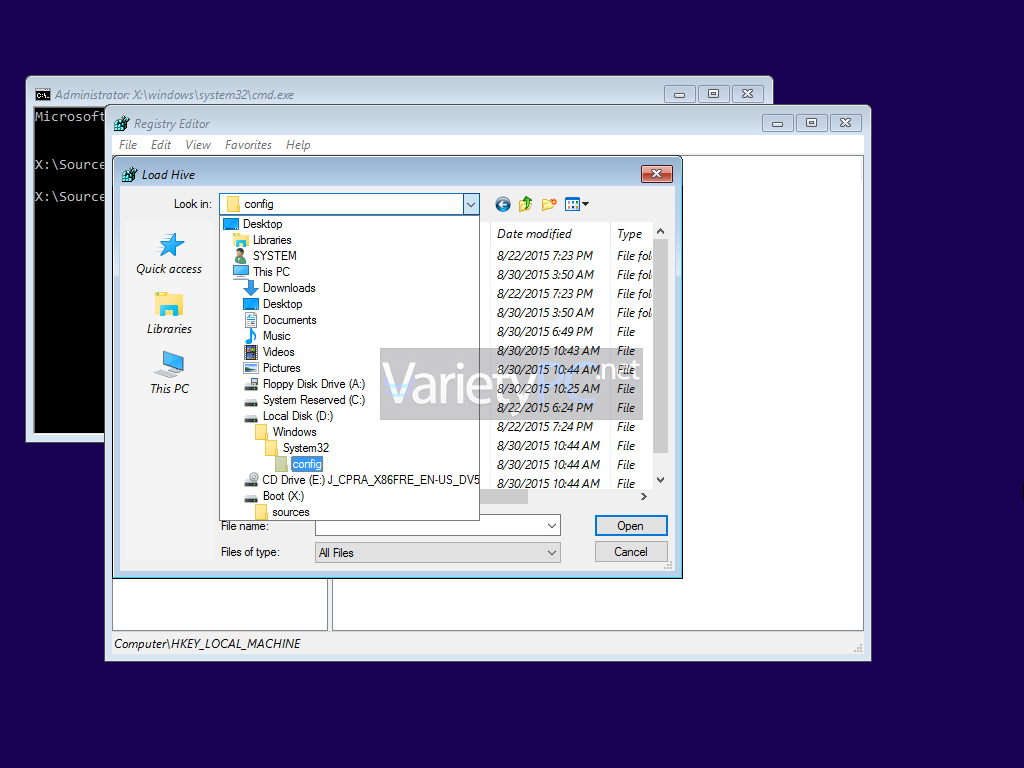This screenshot has height=768, width=1024.
Task: Open the view options dropdown arrow
Action: click(x=586, y=204)
